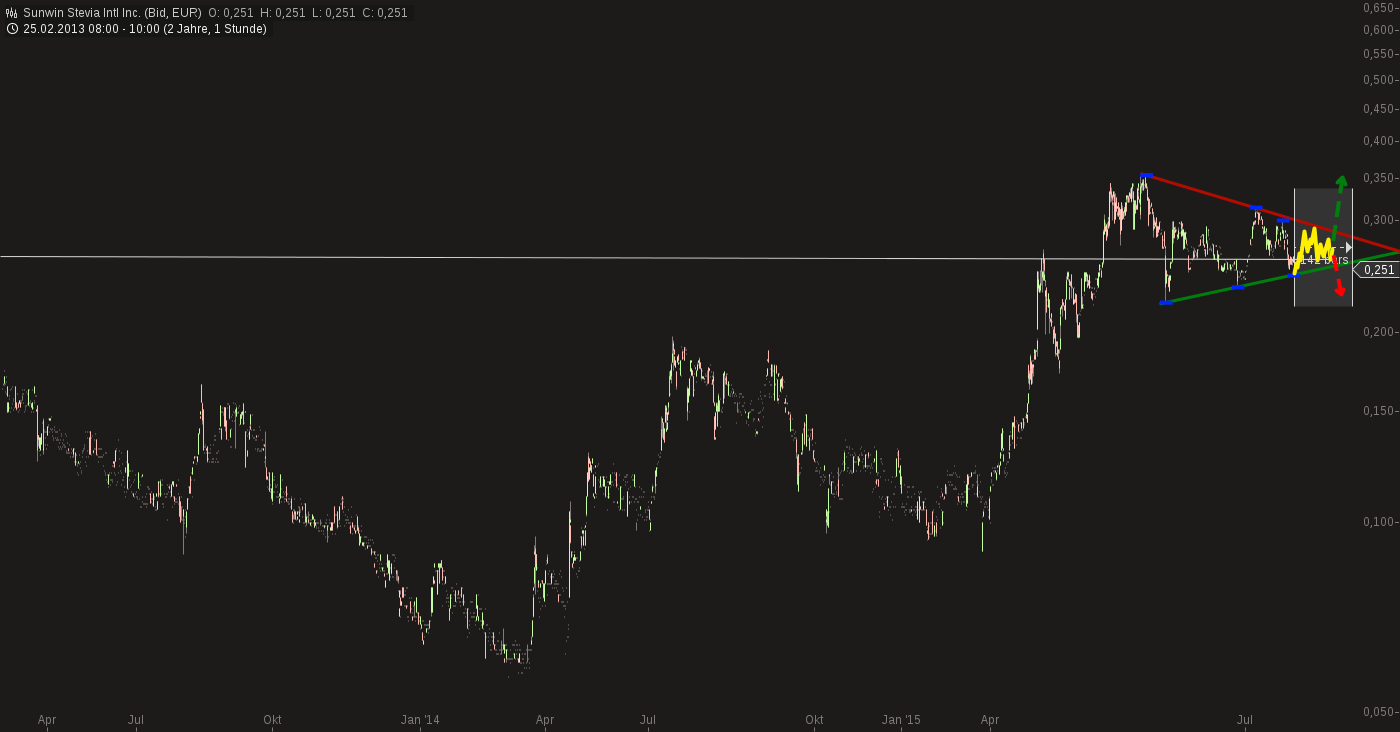Click the 0,050 price axis label
Image resolution: width=1400 pixels, height=732 pixels.
click(x=1378, y=712)
